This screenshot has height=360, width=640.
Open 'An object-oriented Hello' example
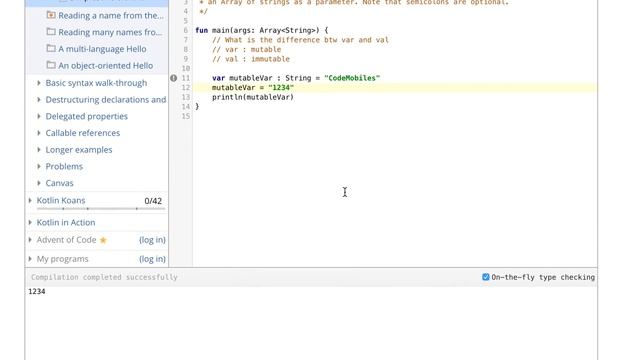coord(105,66)
